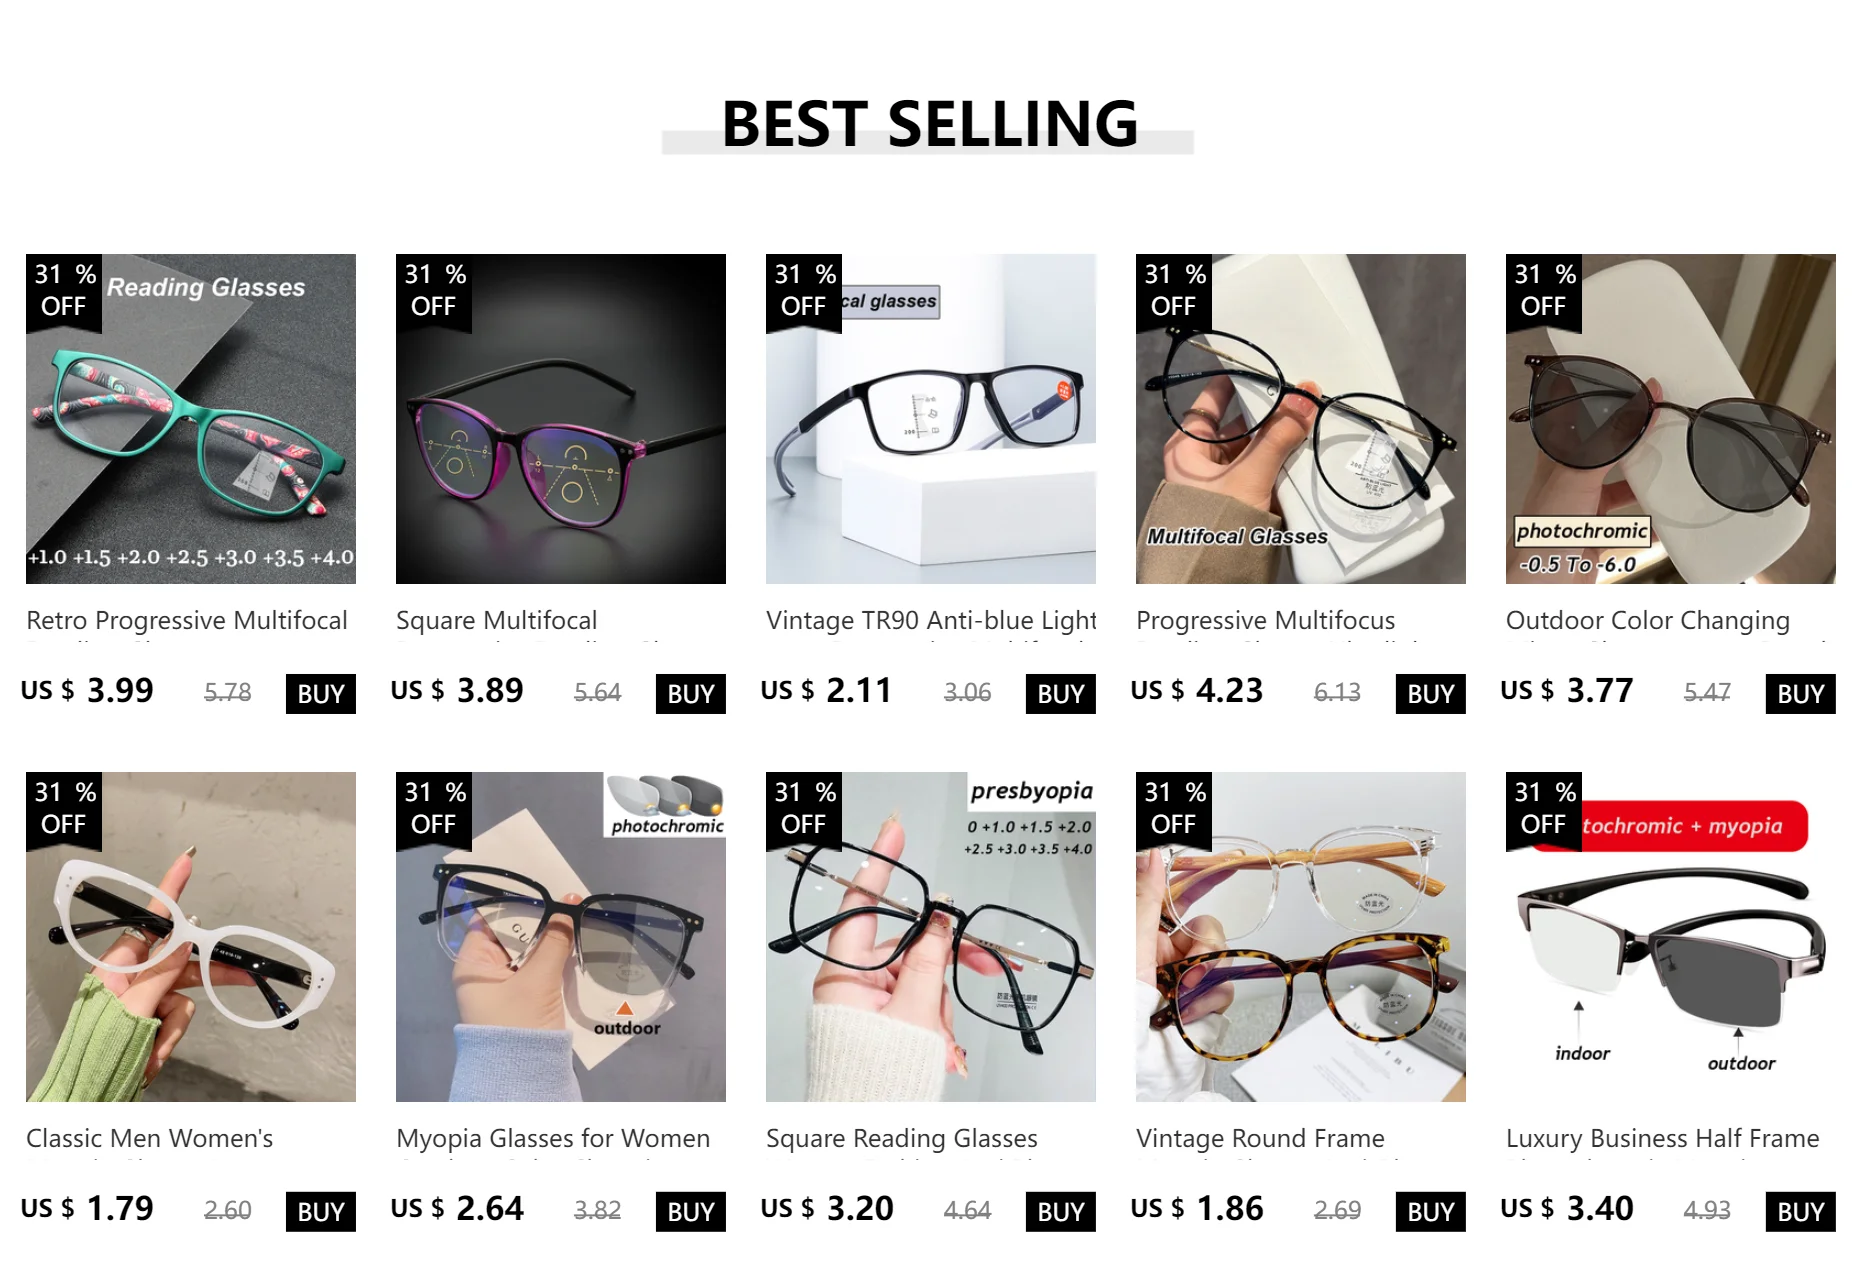
Task: Open the Myopia Glasses for Women title link
Action: tap(553, 1139)
